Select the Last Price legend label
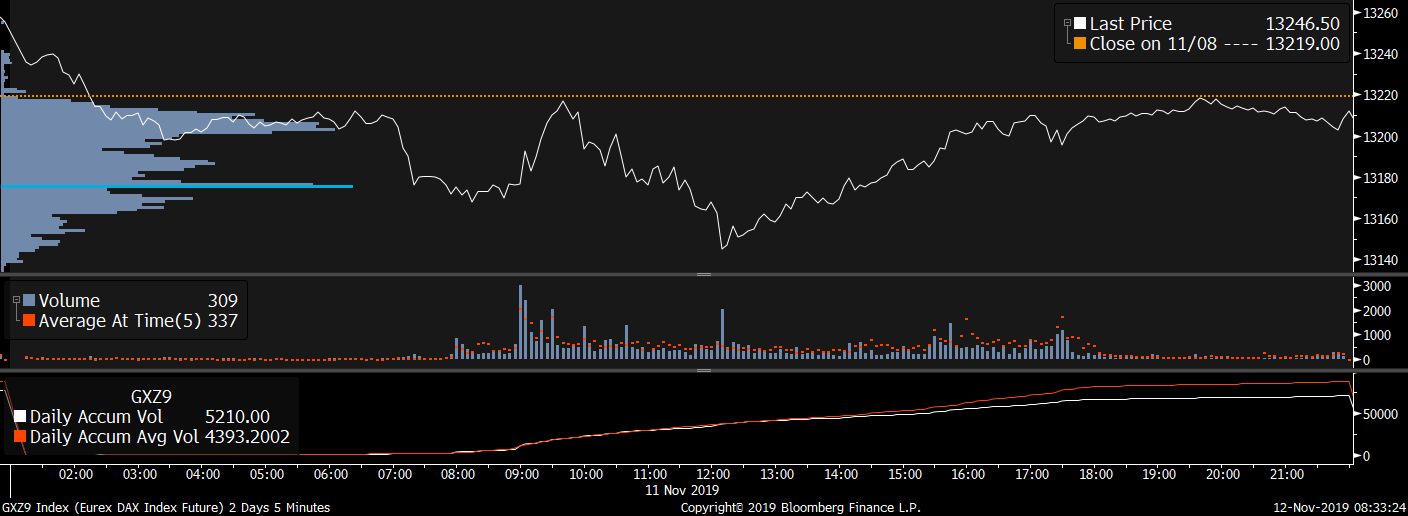 [x=1130, y=24]
